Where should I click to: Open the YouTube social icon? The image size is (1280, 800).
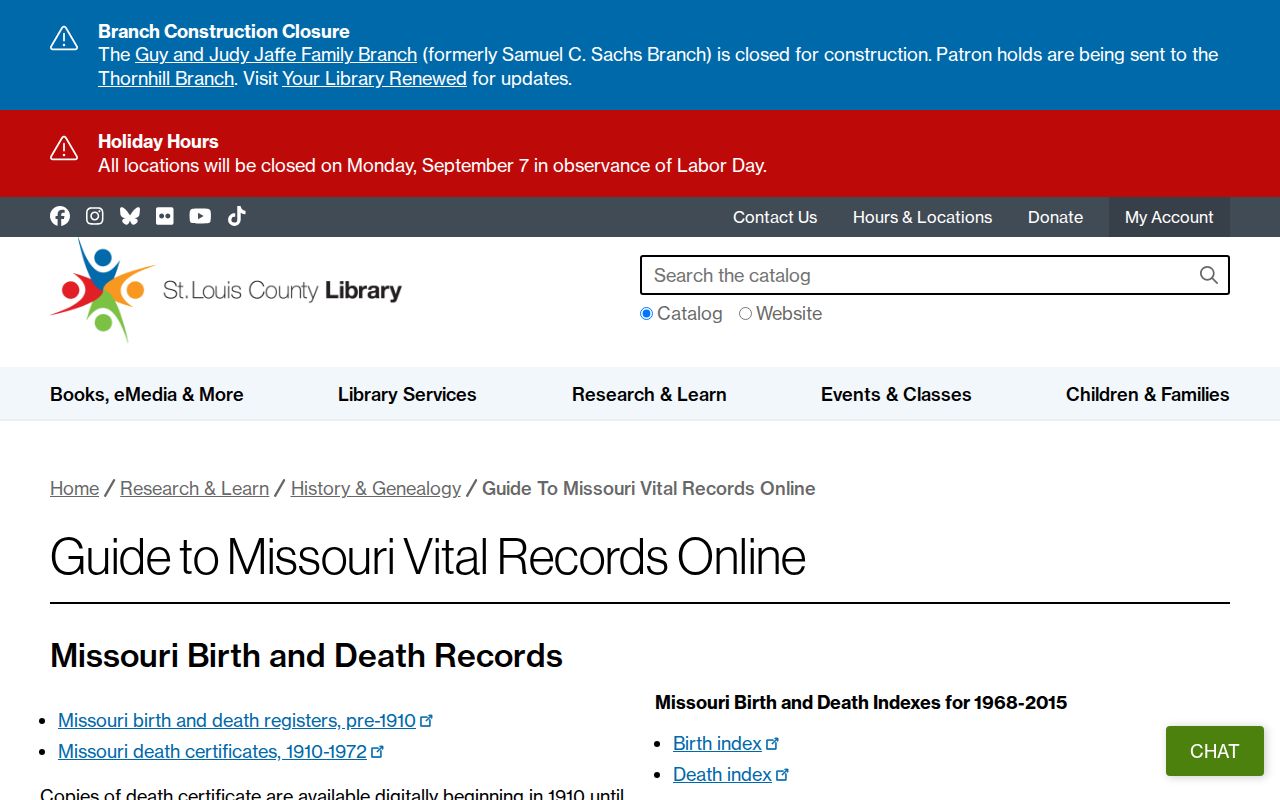(200, 216)
